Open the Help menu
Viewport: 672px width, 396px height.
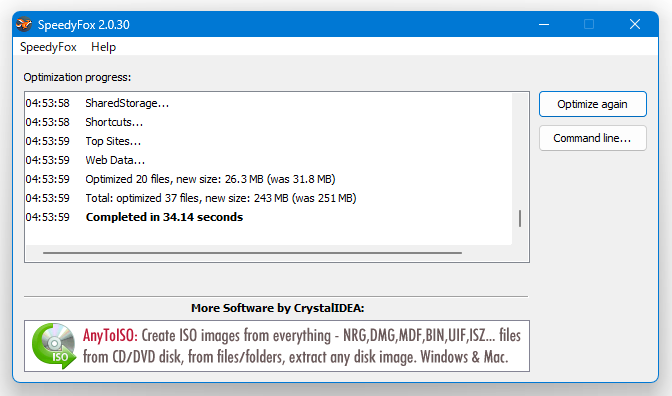(103, 47)
